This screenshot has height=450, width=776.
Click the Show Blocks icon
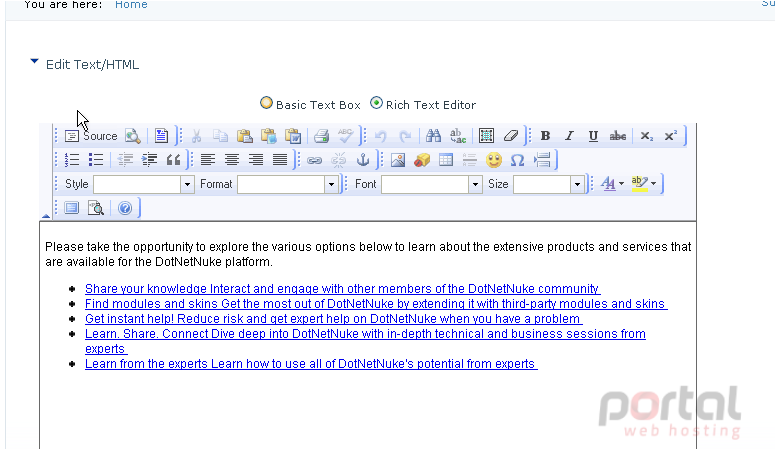click(x=96, y=208)
